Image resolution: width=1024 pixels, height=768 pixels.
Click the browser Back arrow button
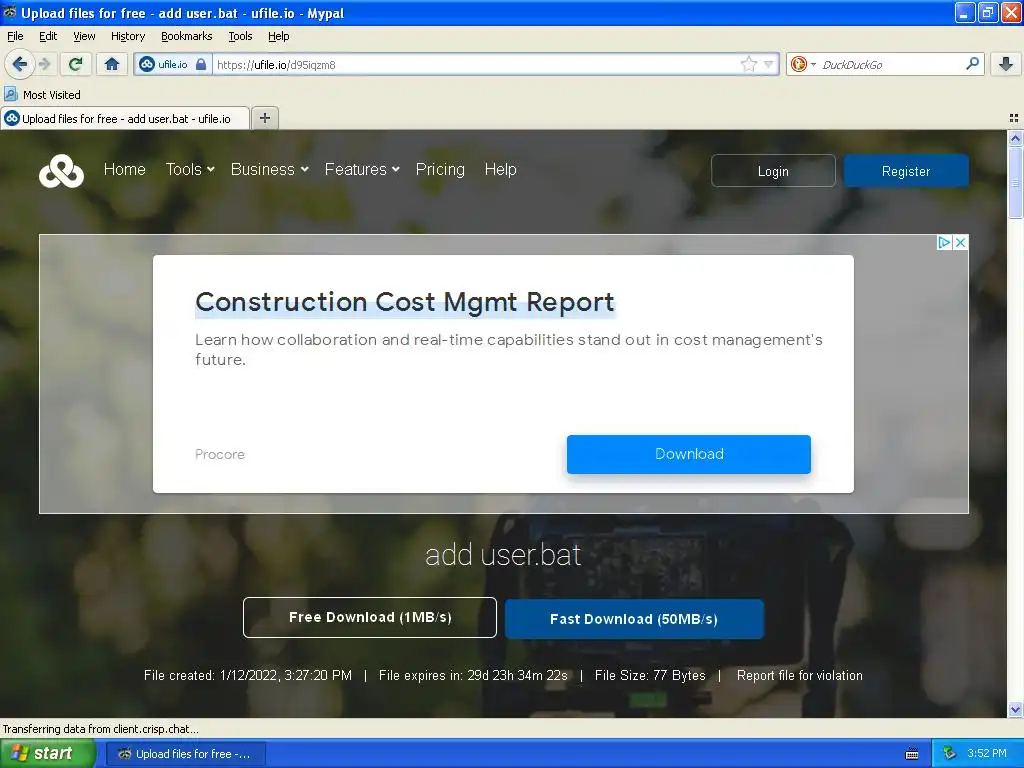click(20, 64)
